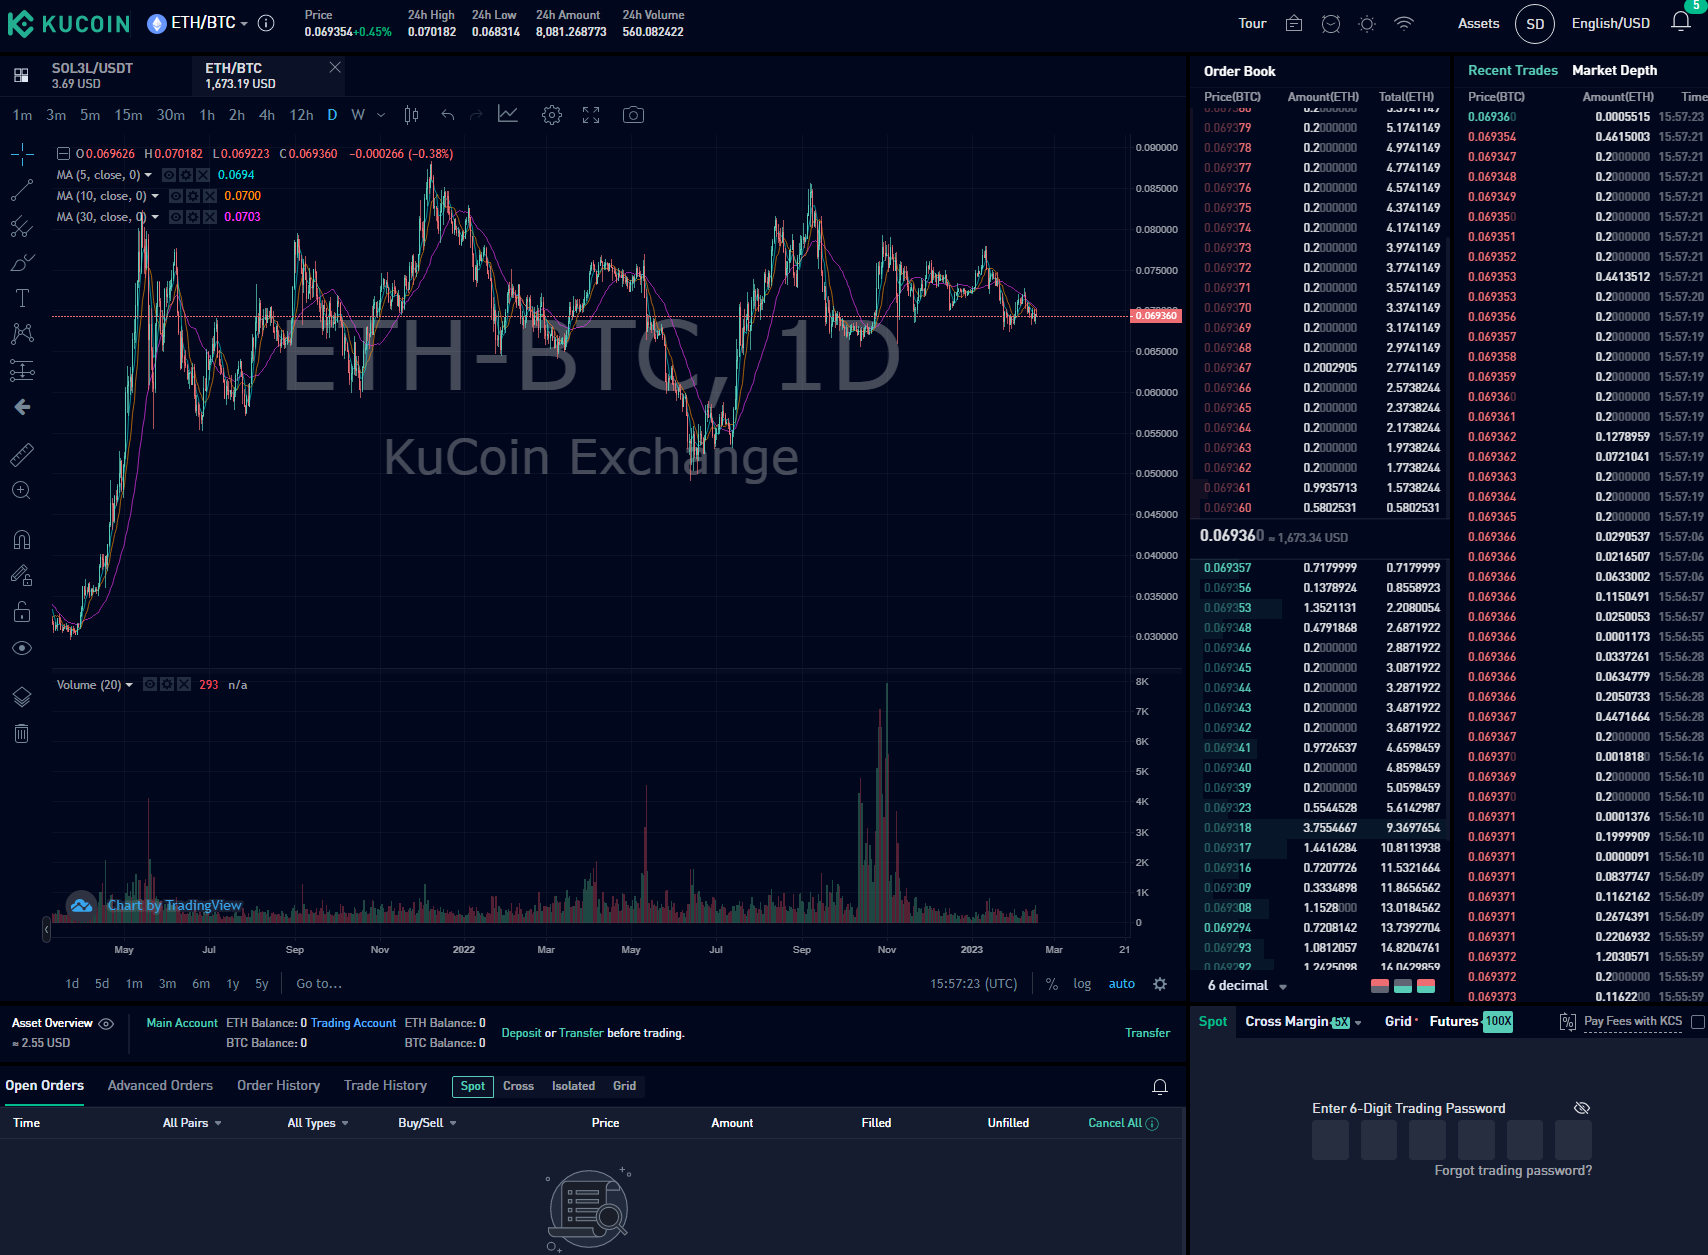Enable Pay Fees with KCS checkbox
Screen dimensions: 1708x1255
tap(1697, 1022)
